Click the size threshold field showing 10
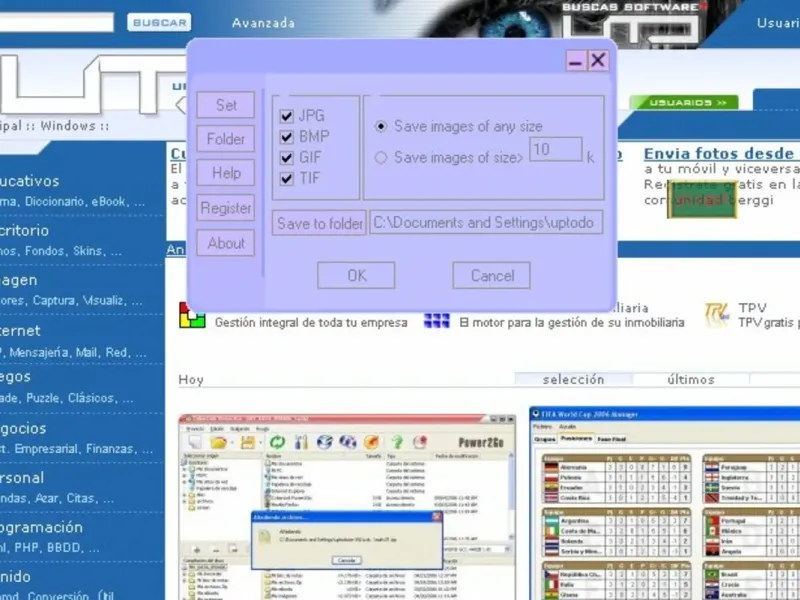Image resolution: width=800 pixels, height=600 pixels. pos(556,149)
